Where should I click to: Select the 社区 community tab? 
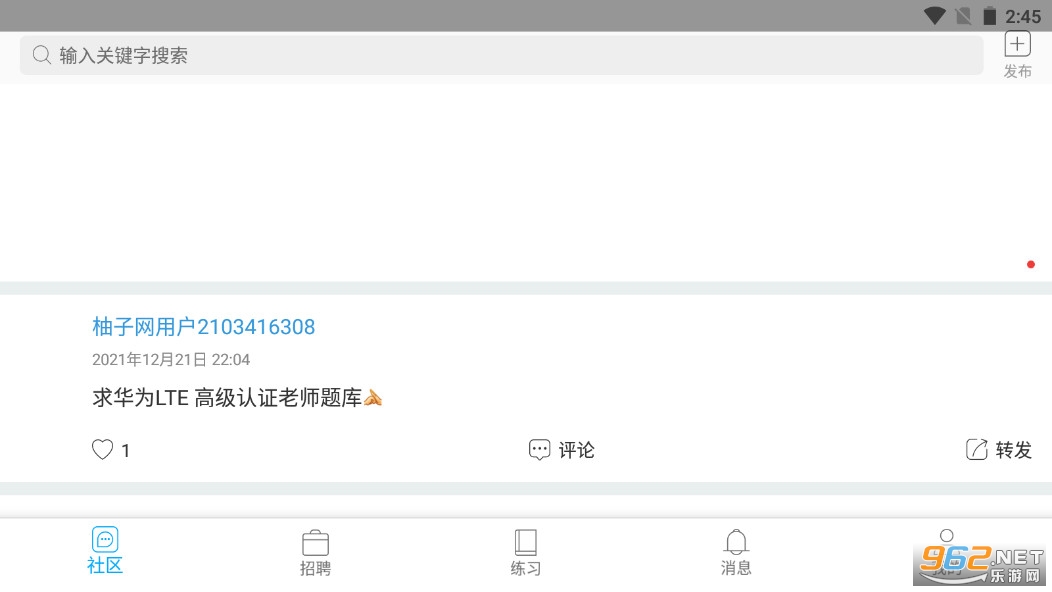(x=105, y=551)
